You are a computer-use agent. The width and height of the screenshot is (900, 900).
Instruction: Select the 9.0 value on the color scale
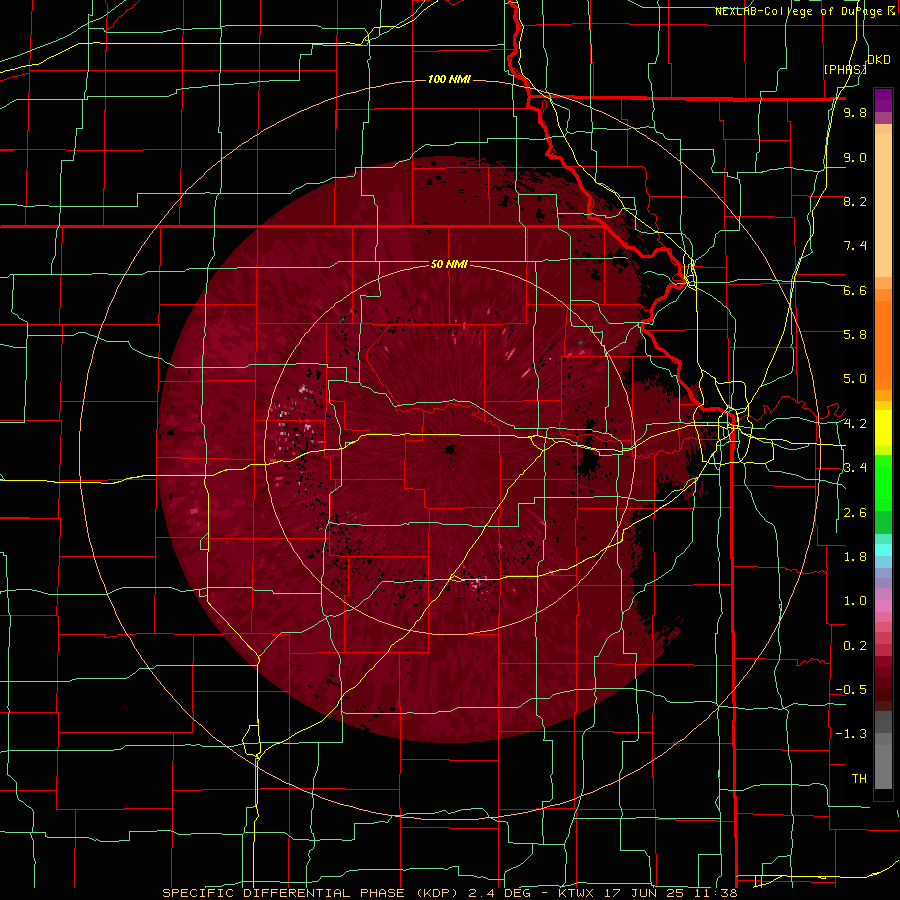(x=855, y=157)
